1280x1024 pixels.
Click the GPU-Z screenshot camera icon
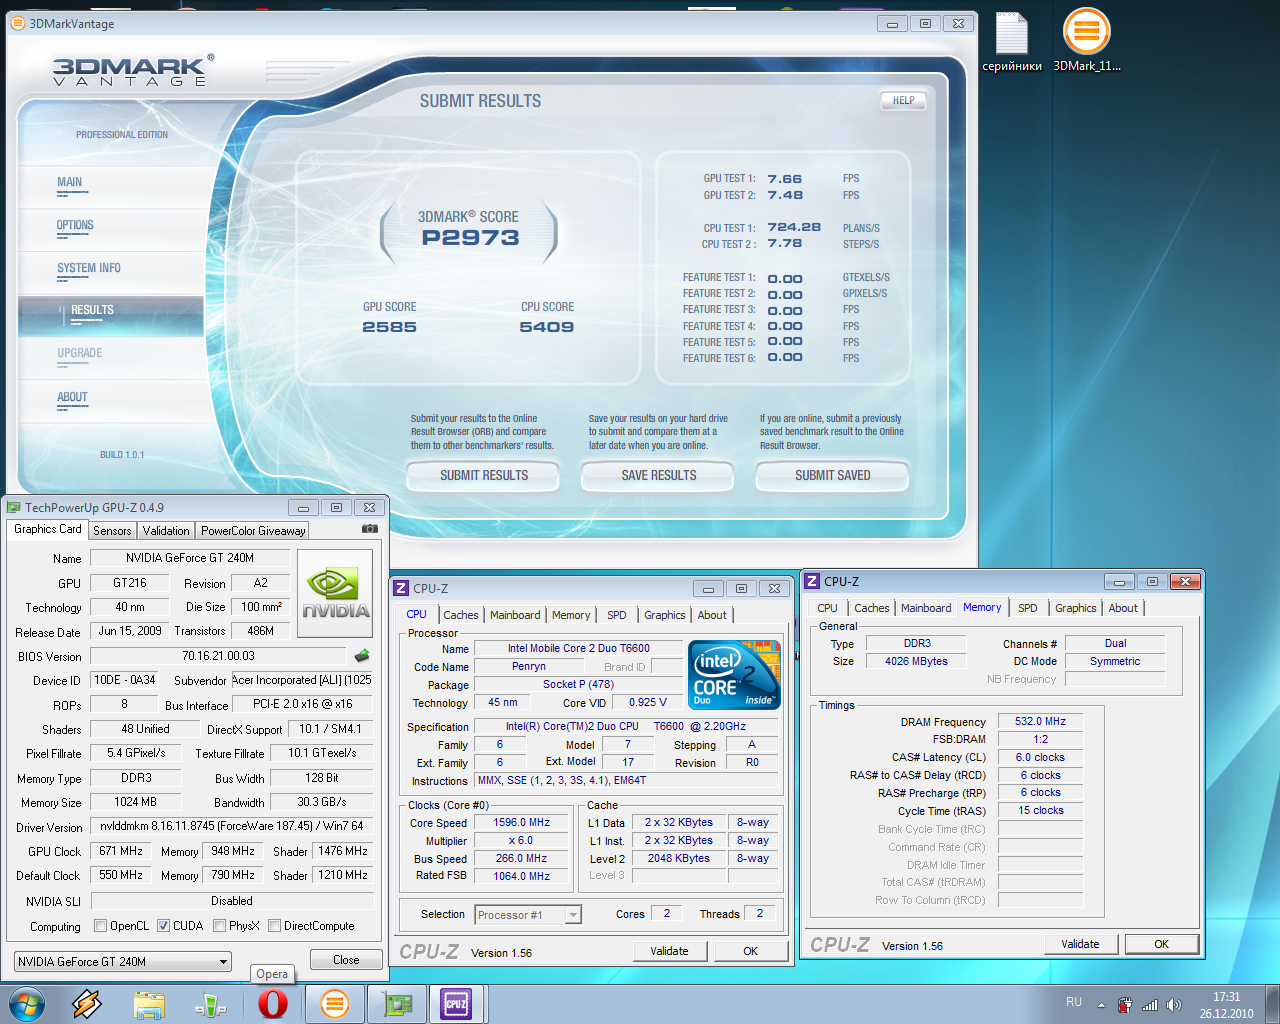click(370, 528)
